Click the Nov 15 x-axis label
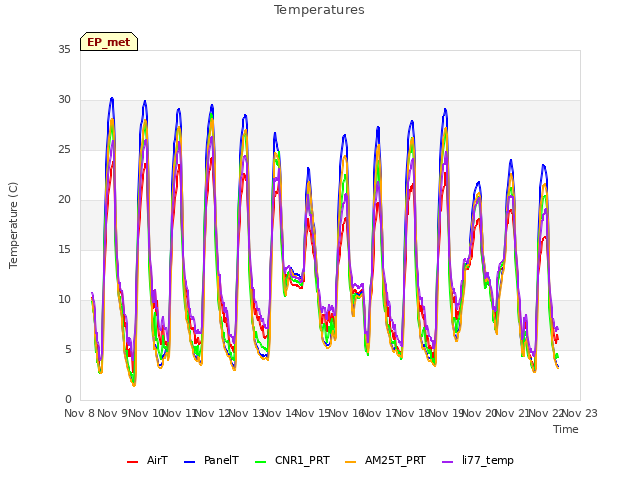Image resolution: width=640 pixels, height=480 pixels. click(x=312, y=413)
